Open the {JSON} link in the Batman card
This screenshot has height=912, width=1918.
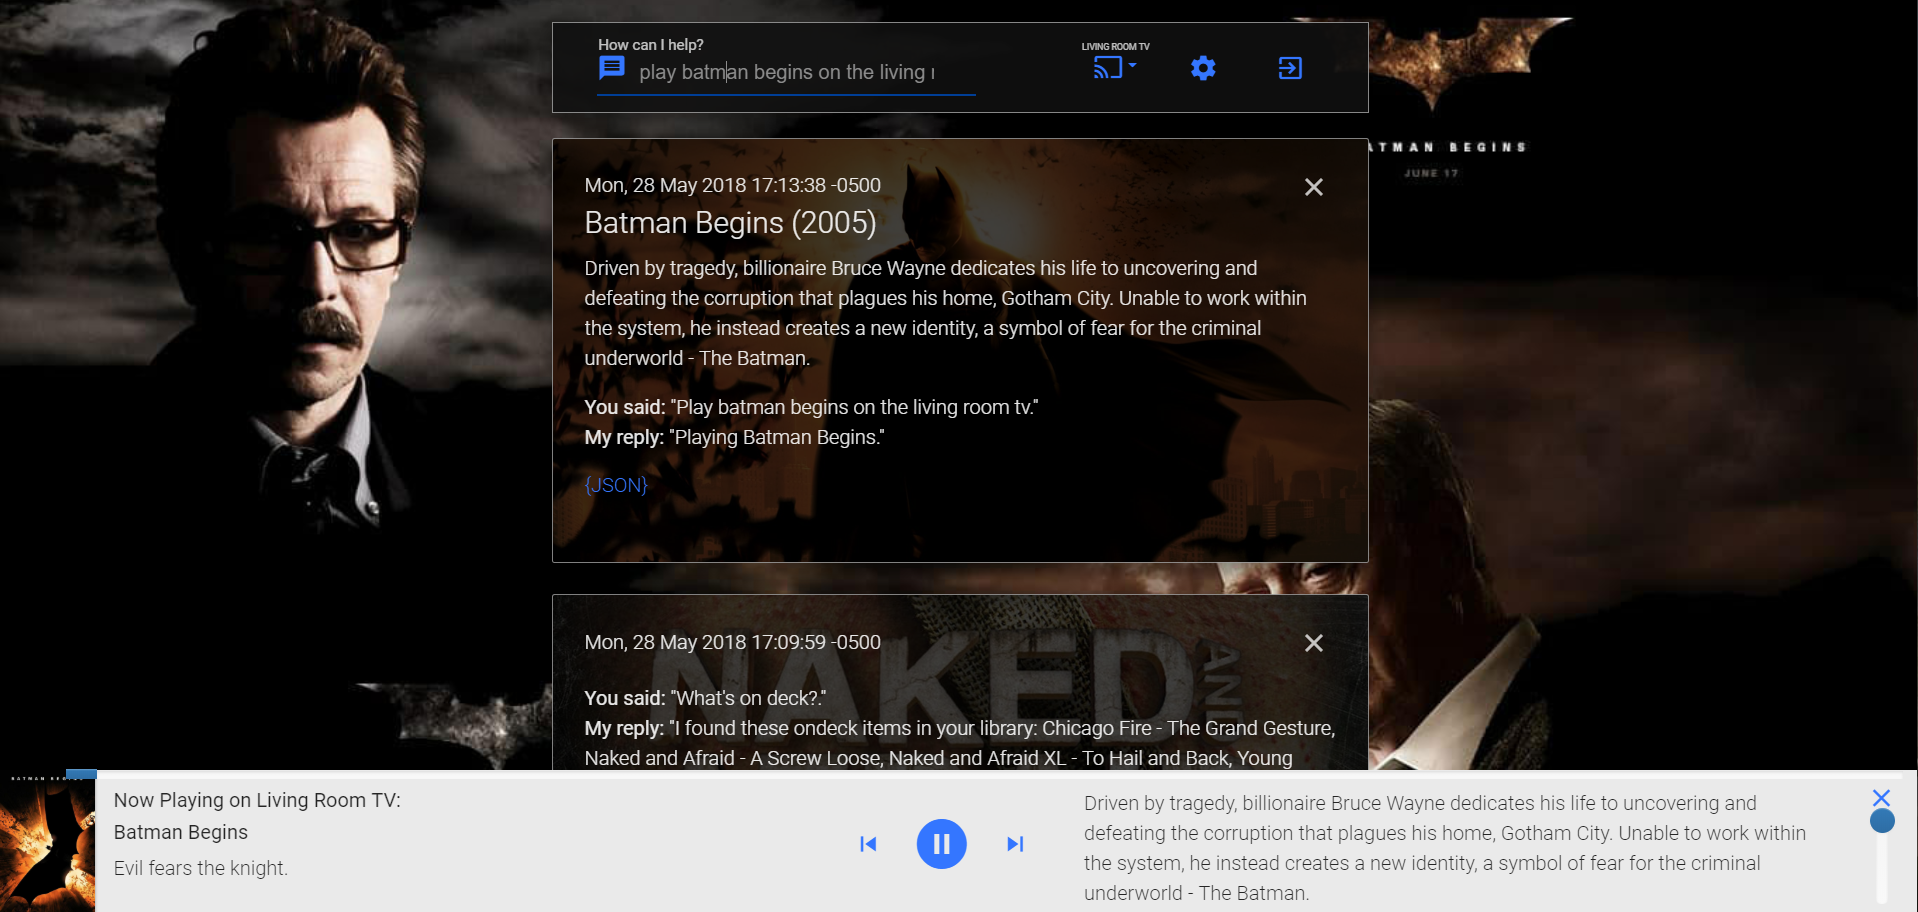(616, 485)
